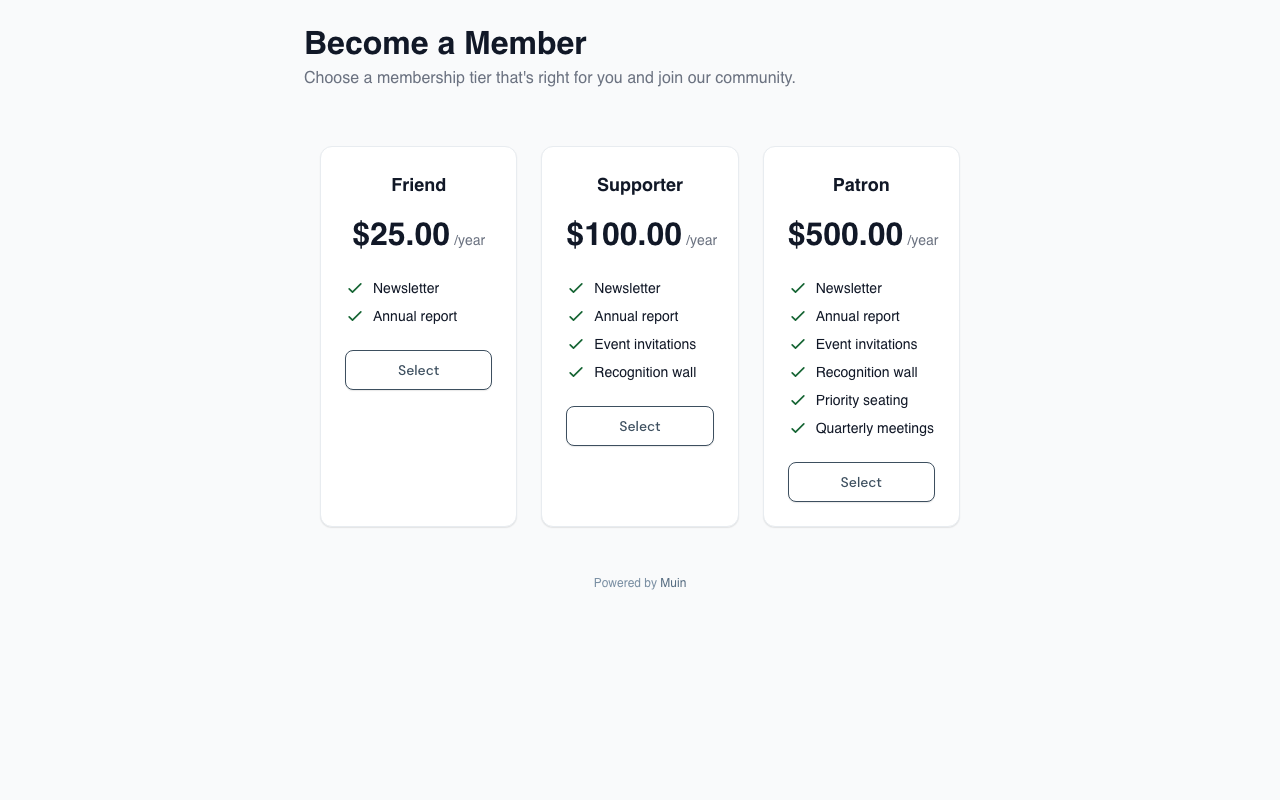Click the $25.00 price text

pyautogui.click(x=401, y=234)
